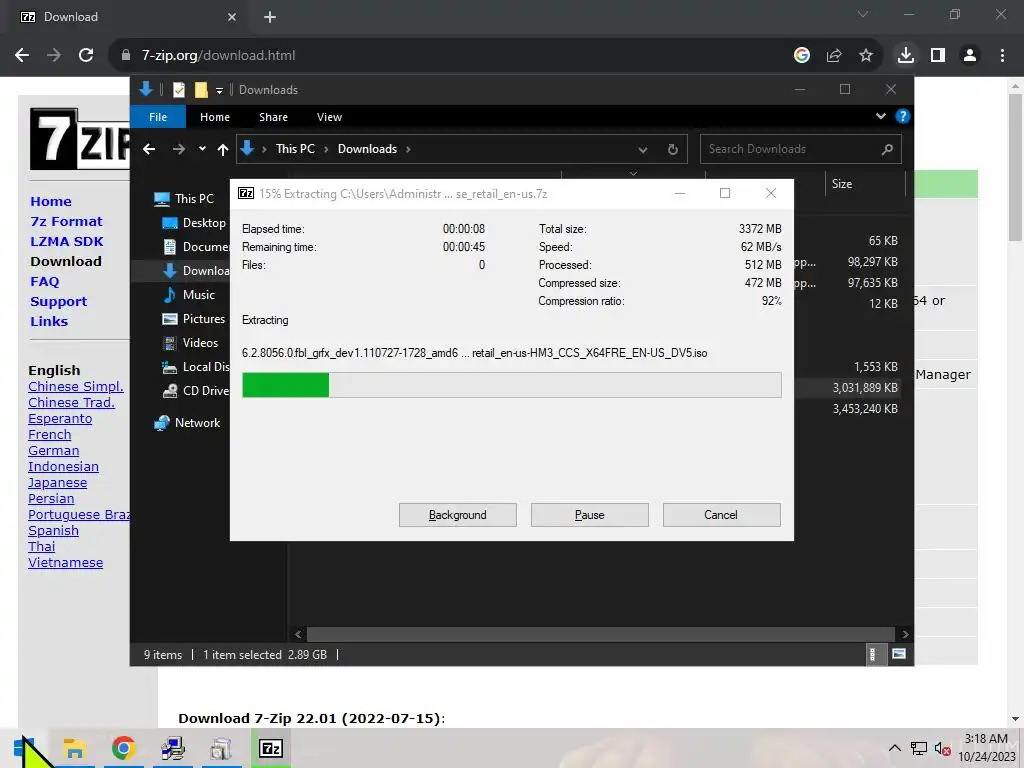This screenshot has height=768, width=1024.
Task: Click Properties quick access icon in Explorer title
Action: point(178,89)
